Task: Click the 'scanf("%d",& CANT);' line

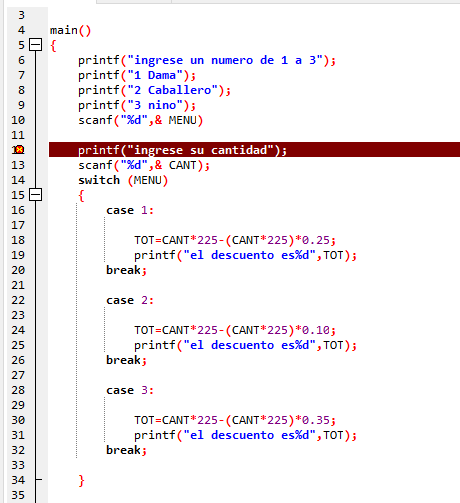Action: pos(144,165)
